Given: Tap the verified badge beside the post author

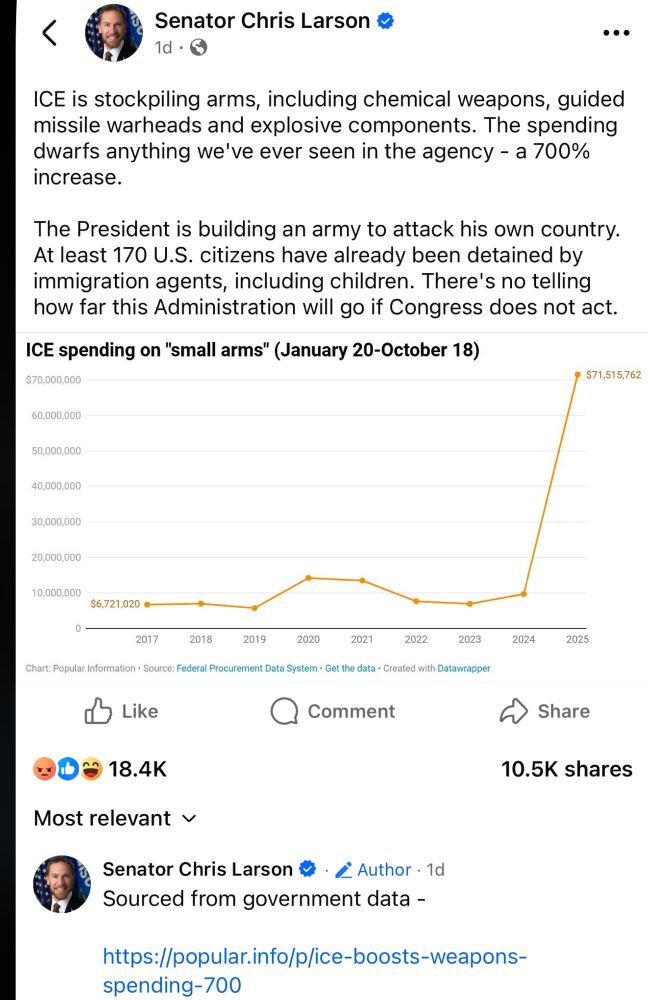Looking at the screenshot, I should pos(385,21).
